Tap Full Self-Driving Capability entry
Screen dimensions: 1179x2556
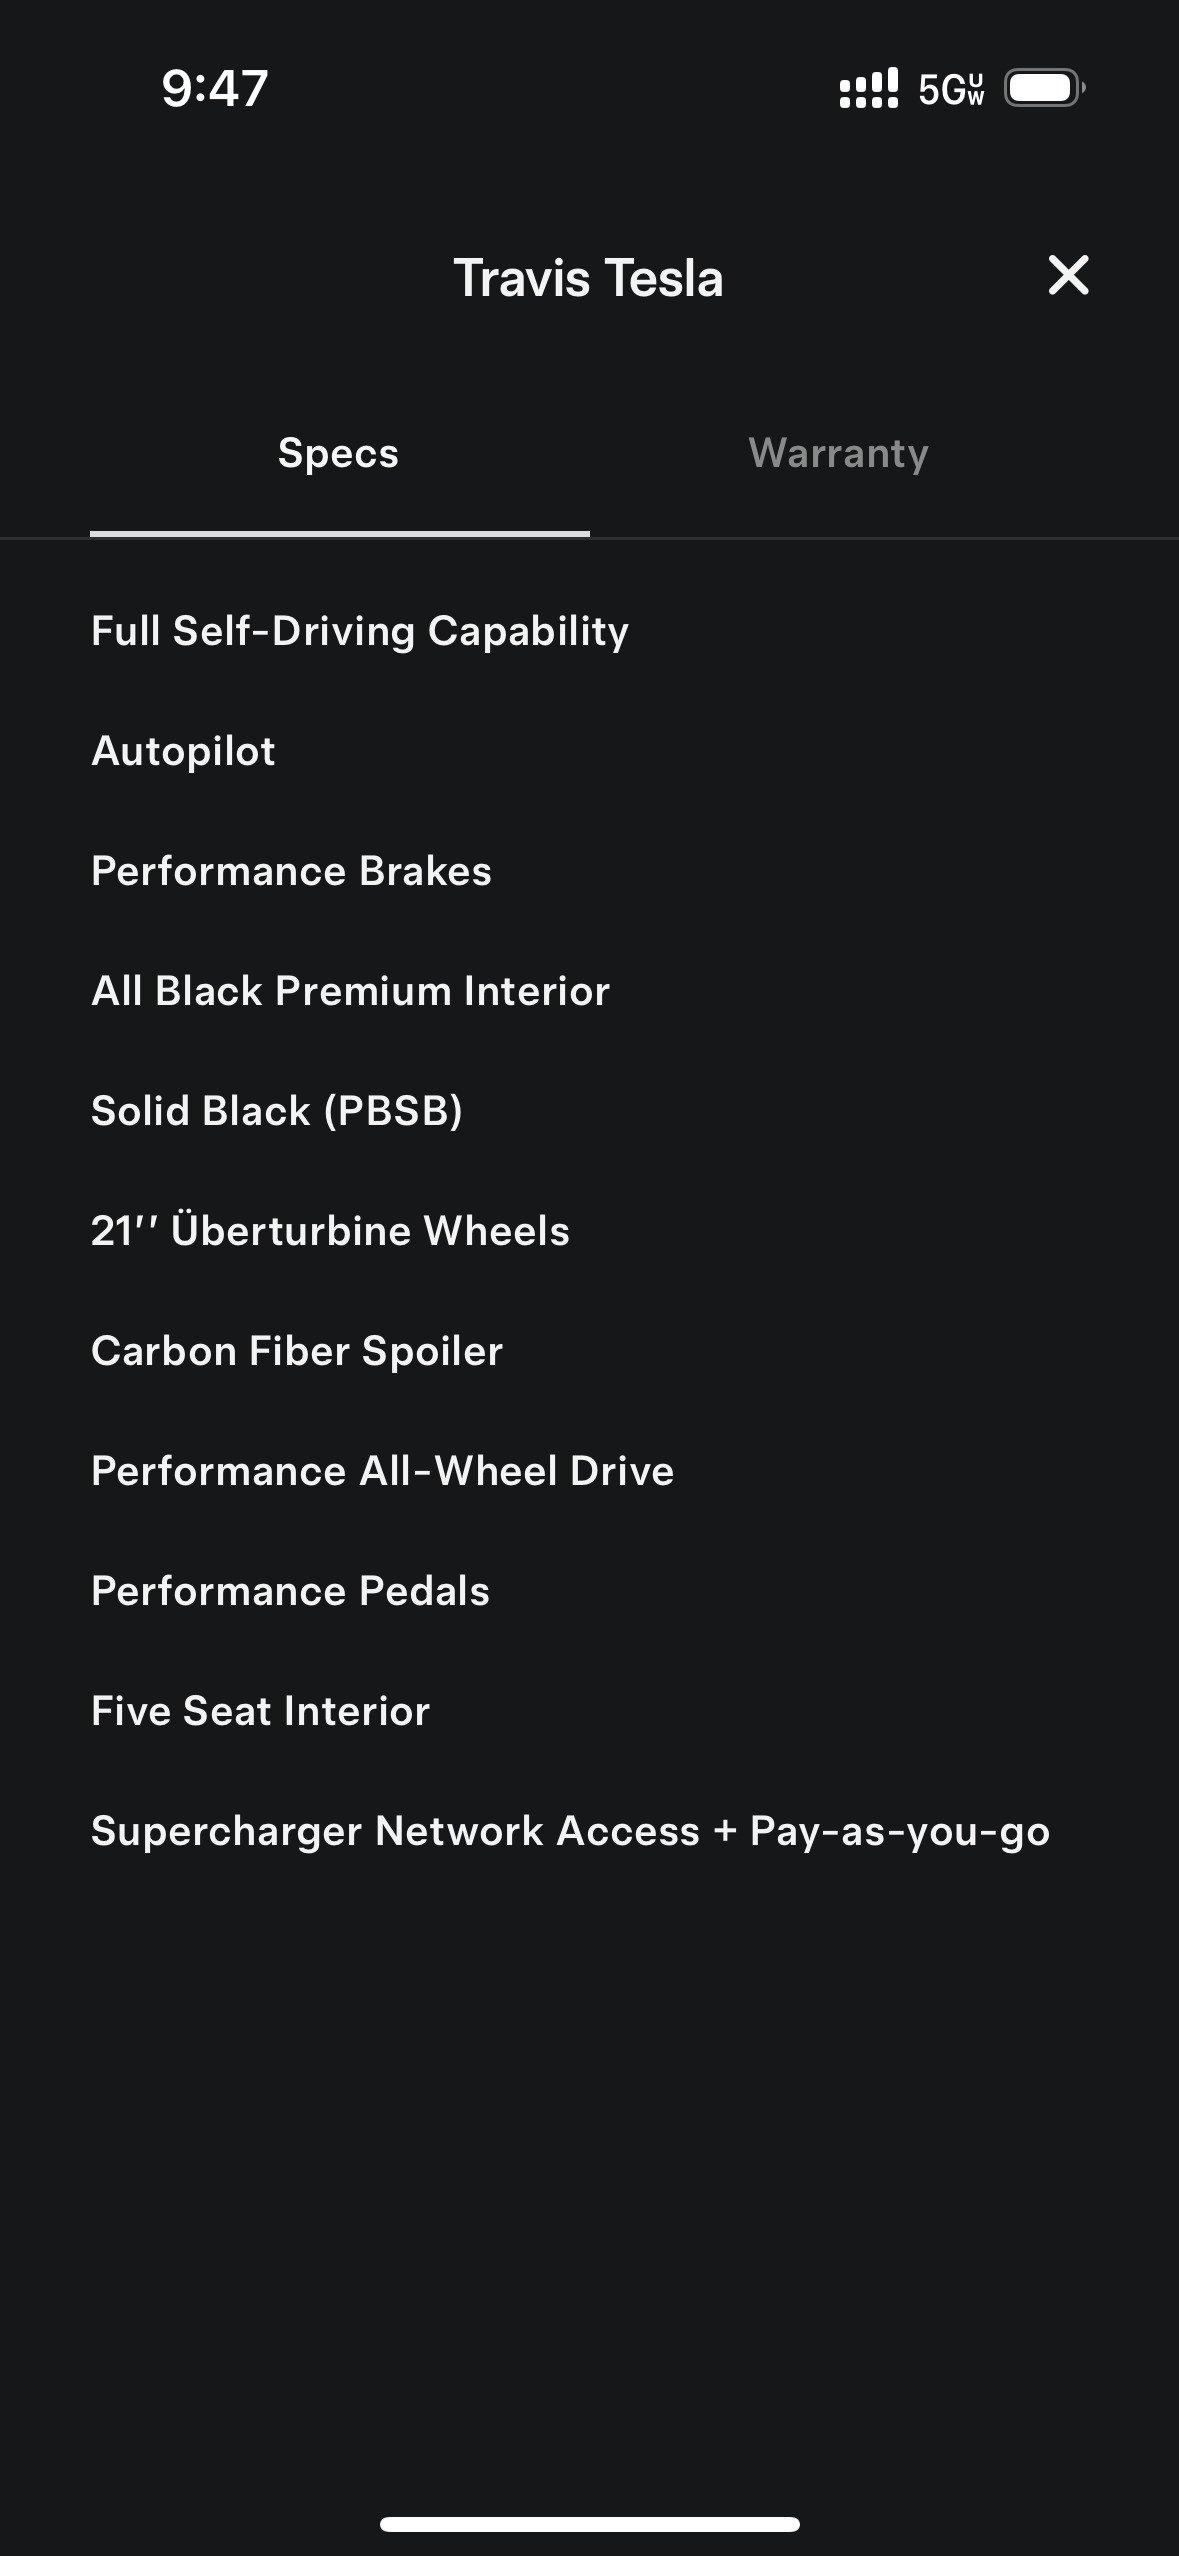click(360, 631)
